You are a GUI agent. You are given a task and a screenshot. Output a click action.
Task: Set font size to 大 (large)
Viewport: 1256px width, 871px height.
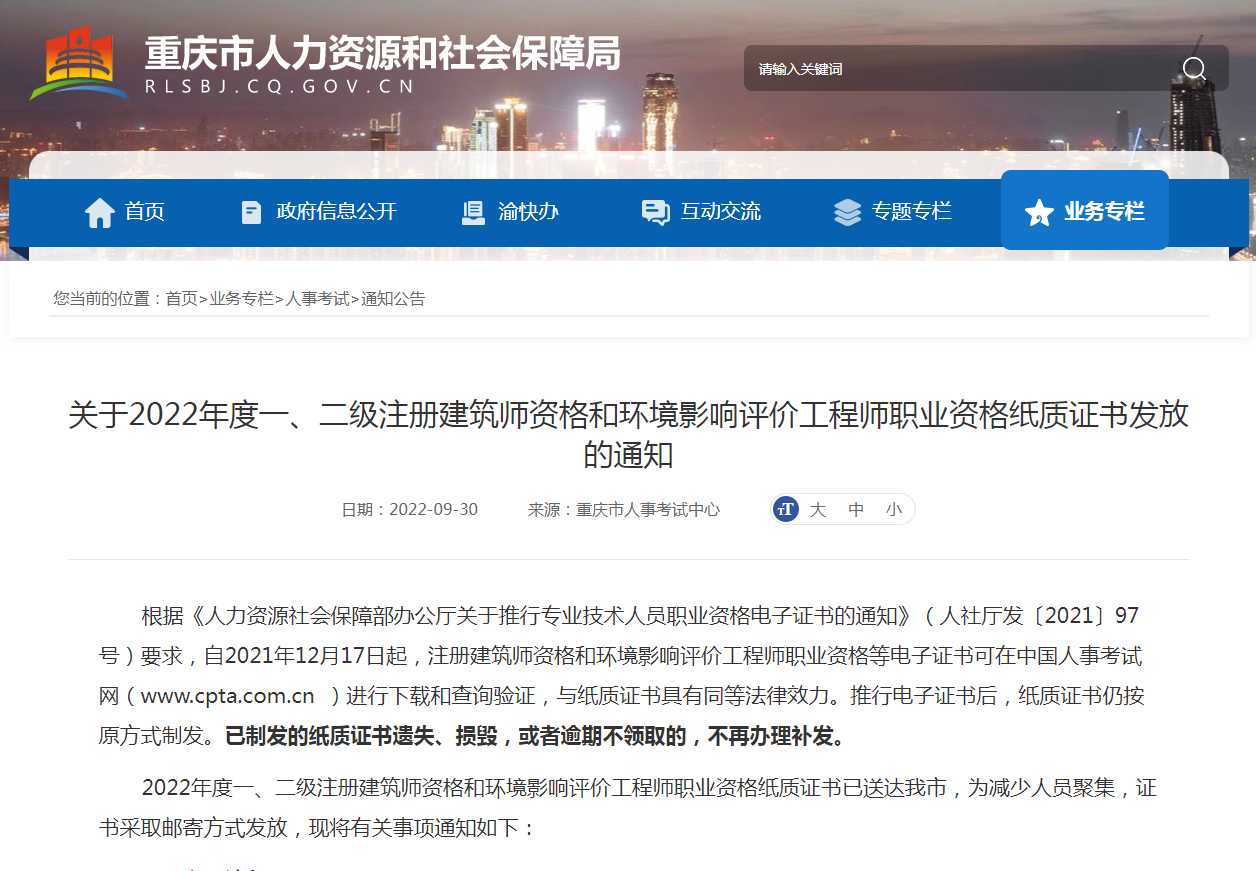[817, 510]
